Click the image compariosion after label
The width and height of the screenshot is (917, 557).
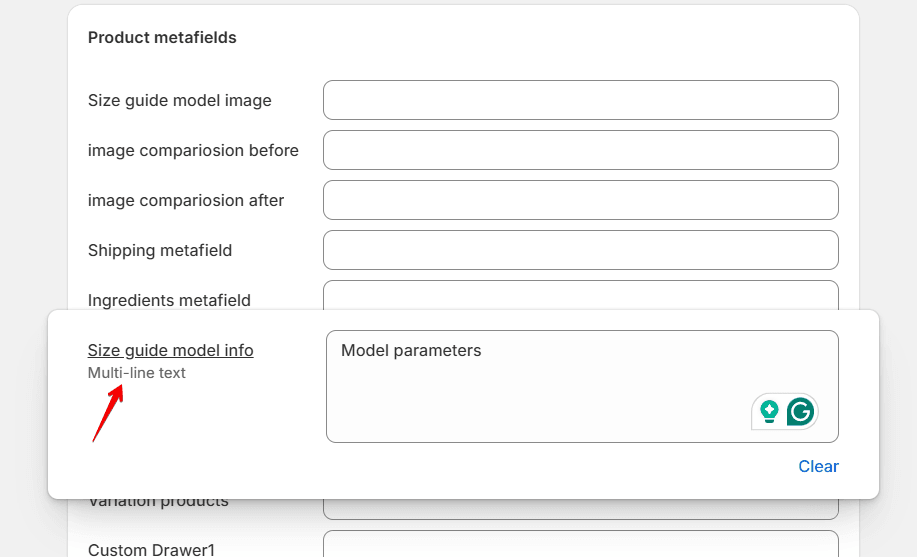pyautogui.click(x=186, y=201)
